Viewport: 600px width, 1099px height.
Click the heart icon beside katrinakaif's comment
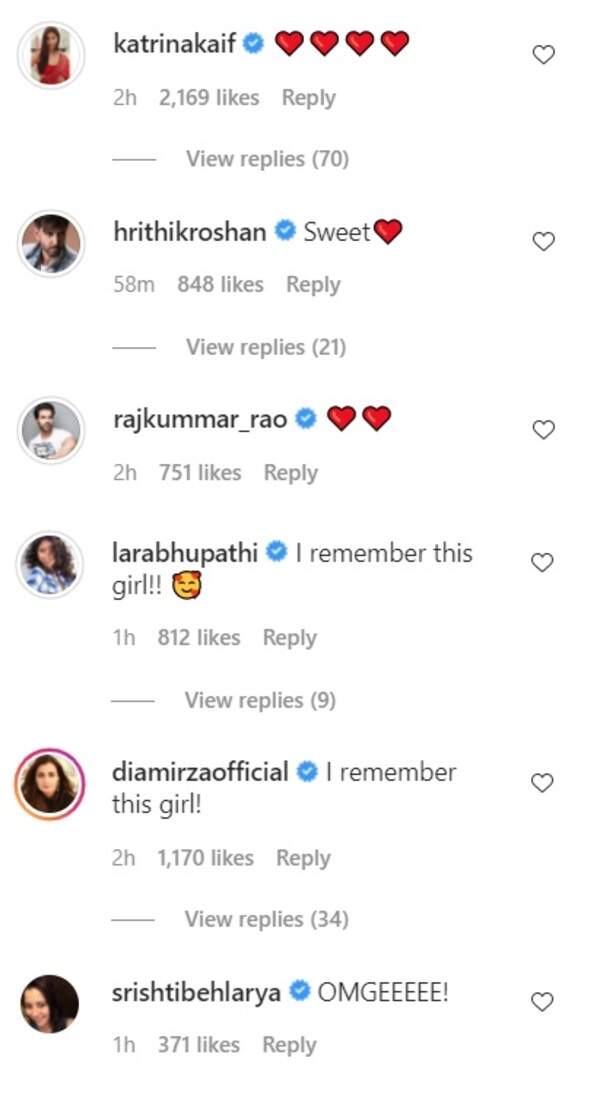(543, 55)
